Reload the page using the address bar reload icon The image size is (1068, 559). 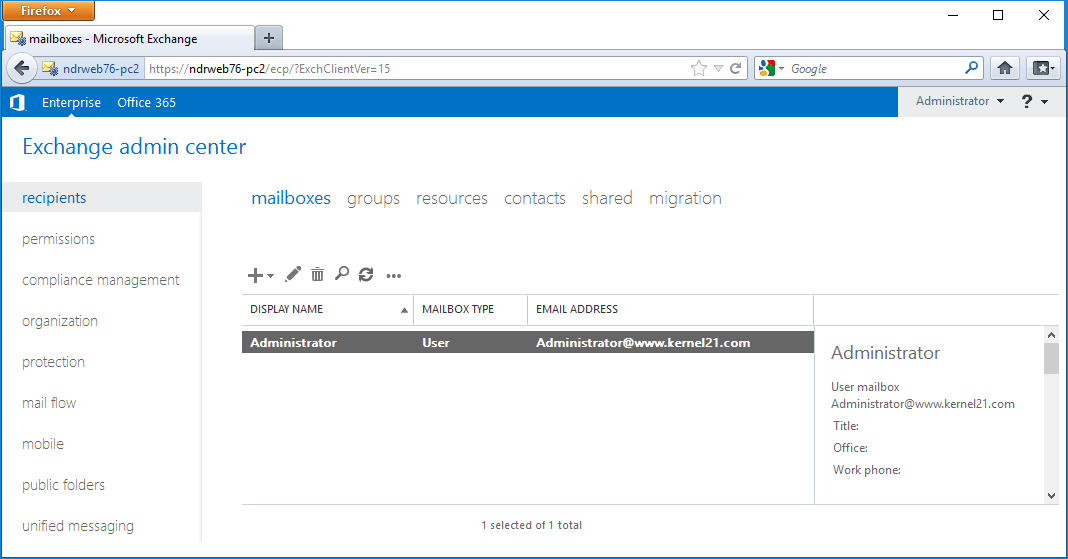pyautogui.click(x=736, y=68)
